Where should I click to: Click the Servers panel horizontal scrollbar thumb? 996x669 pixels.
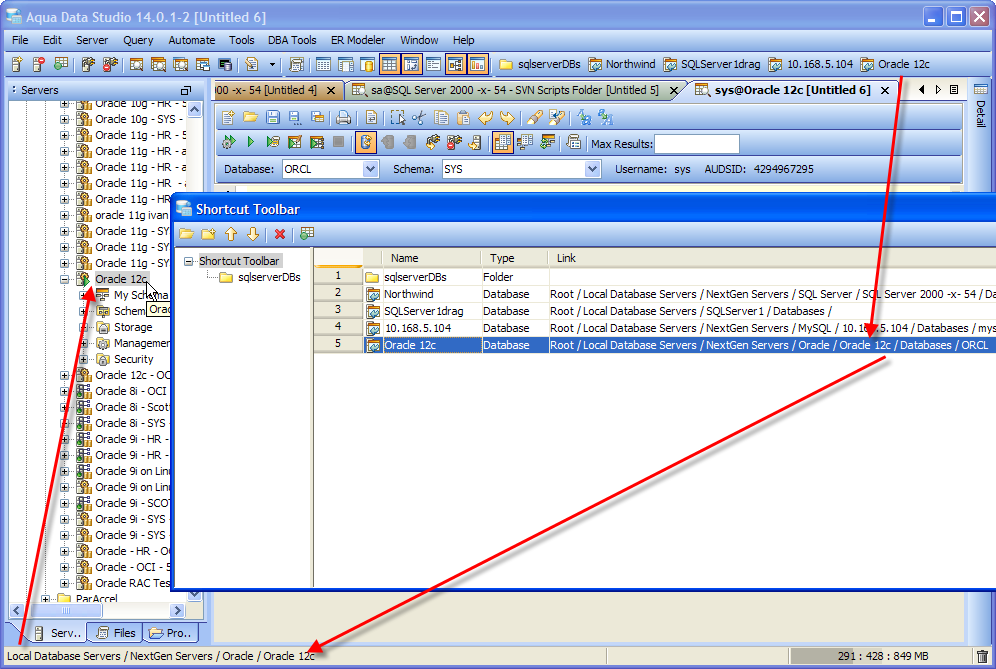[x=65, y=611]
